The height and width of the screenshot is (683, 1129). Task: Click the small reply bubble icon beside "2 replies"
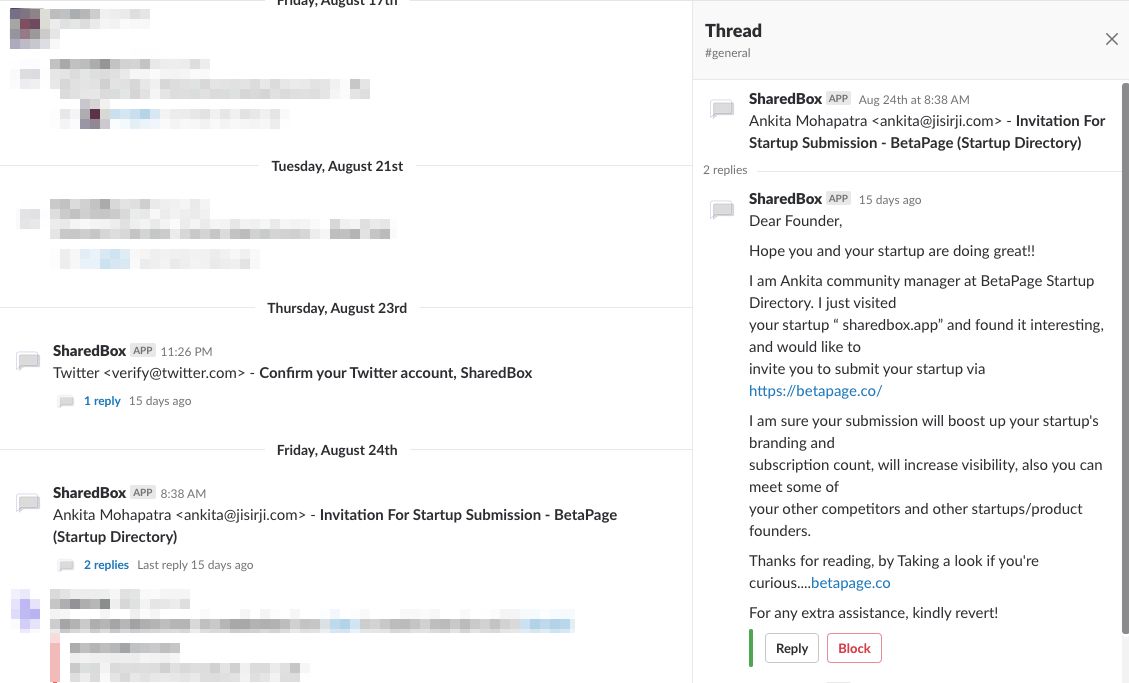[x=66, y=564]
